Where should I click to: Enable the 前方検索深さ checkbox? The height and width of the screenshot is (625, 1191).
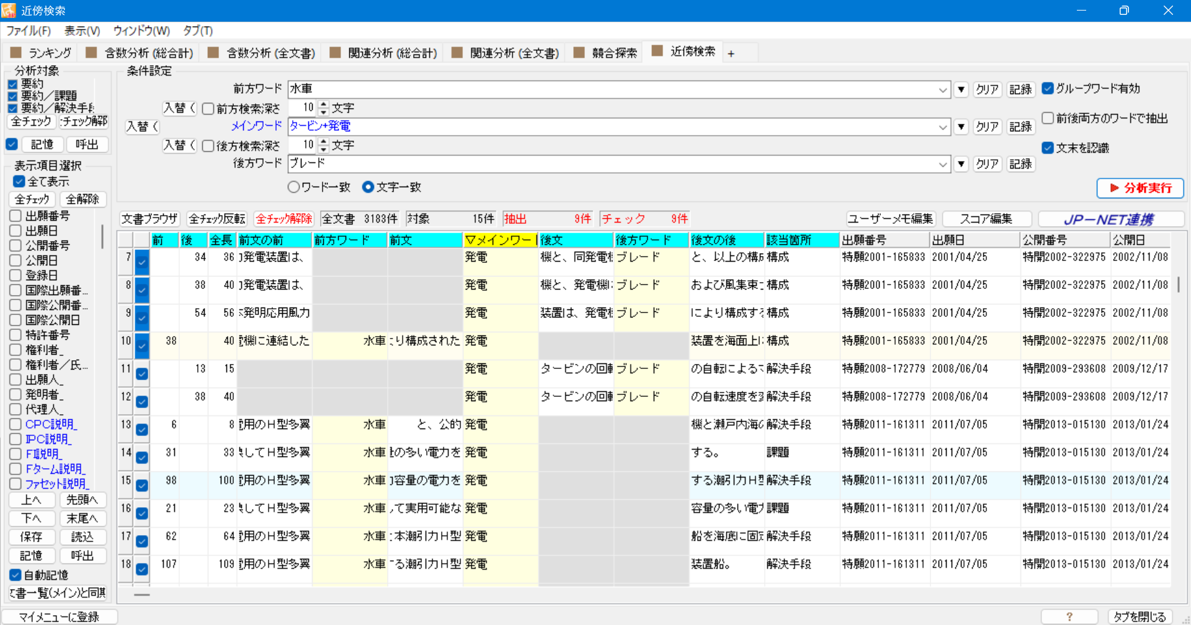[x=207, y=109]
